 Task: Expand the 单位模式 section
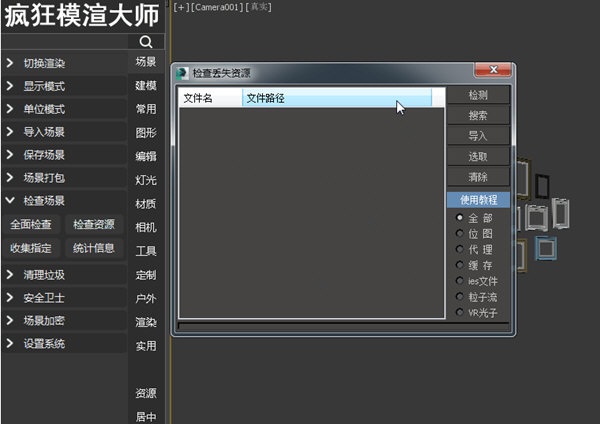click(64, 109)
